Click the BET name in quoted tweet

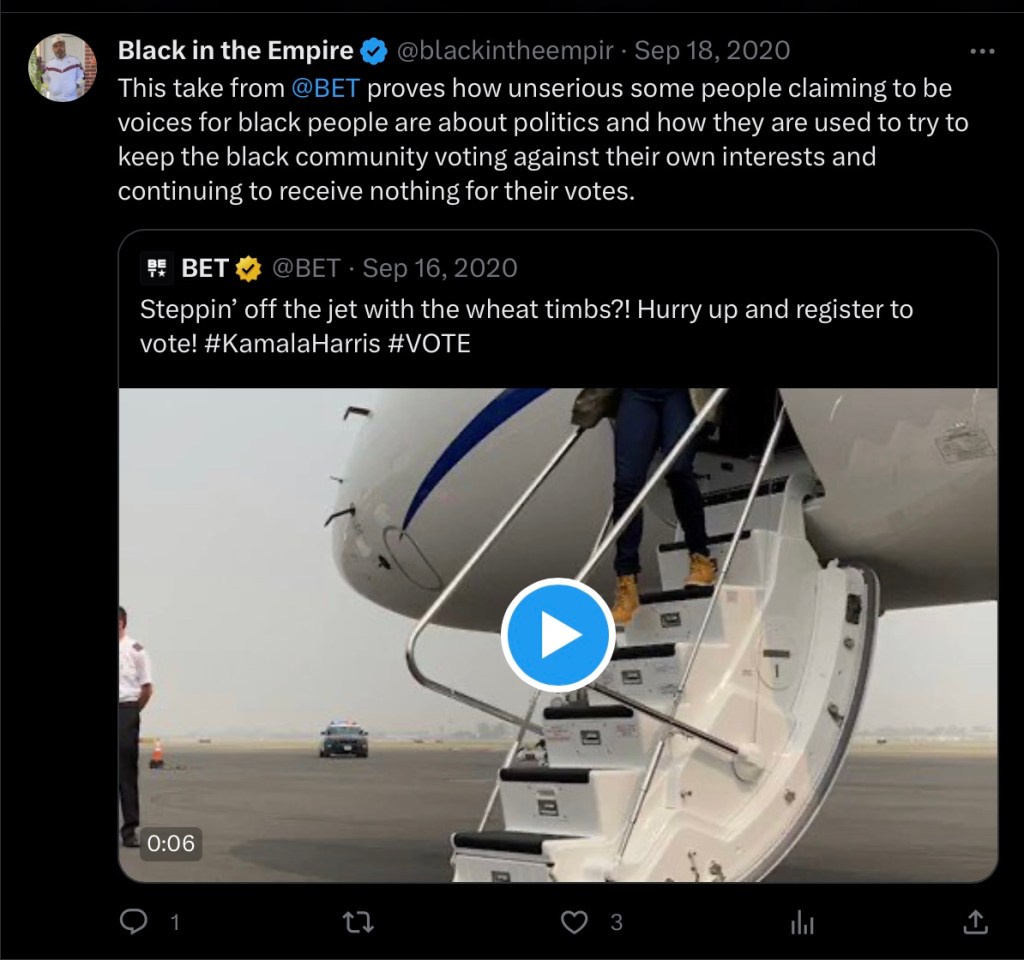[204, 268]
